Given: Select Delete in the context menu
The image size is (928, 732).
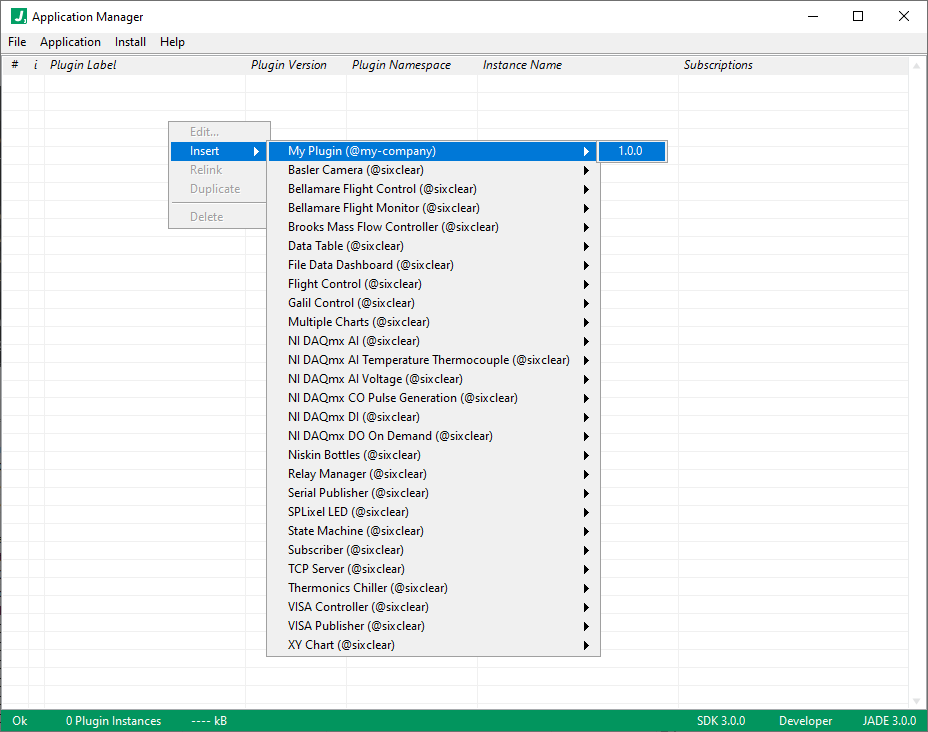Looking at the screenshot, I should [204, 216].
